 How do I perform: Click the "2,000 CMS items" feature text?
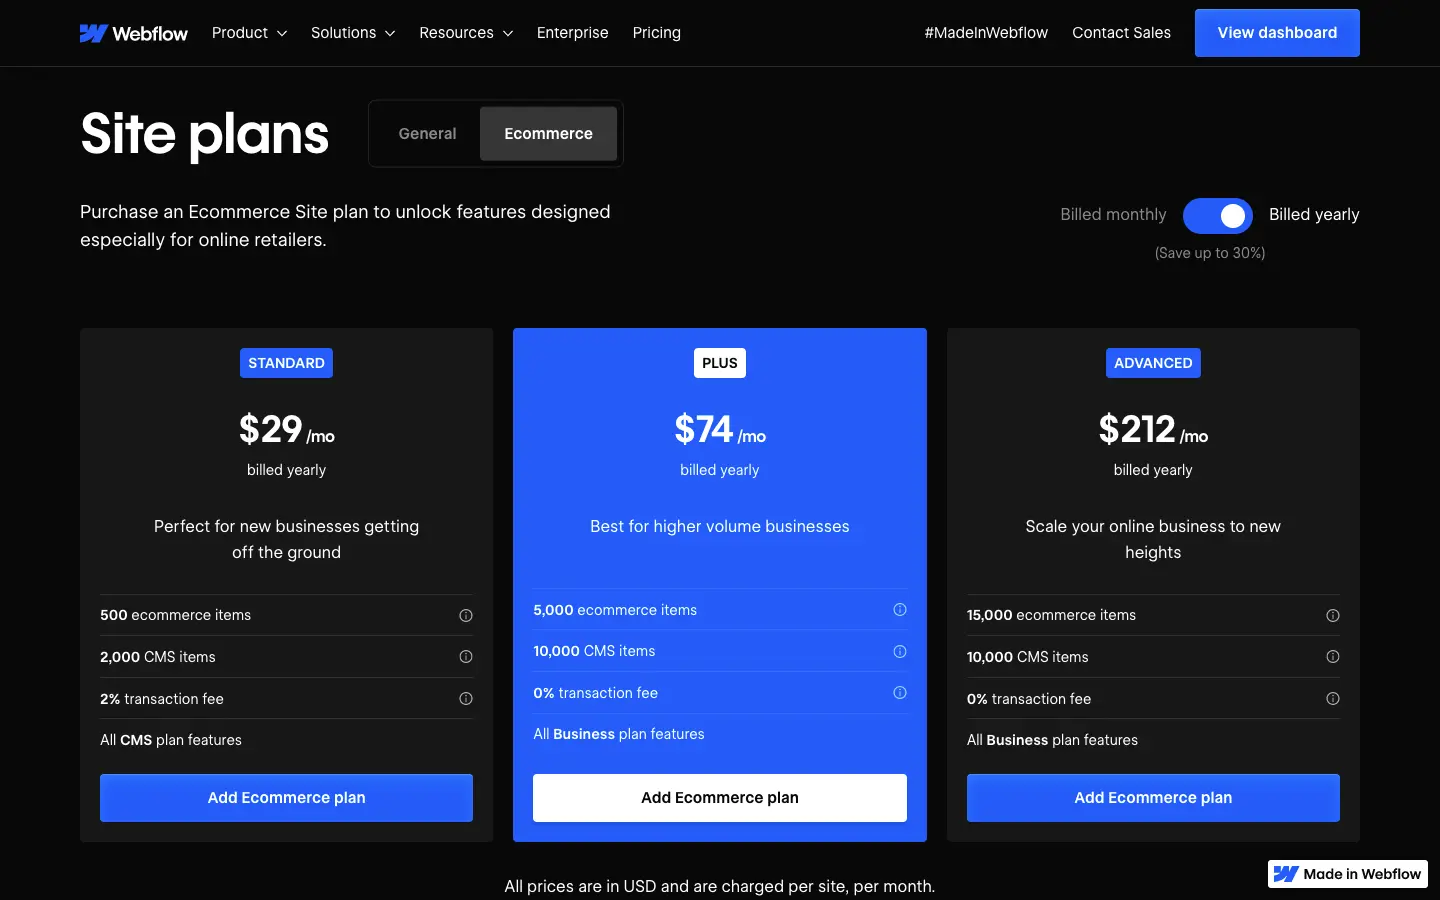(x=158, y=657)
